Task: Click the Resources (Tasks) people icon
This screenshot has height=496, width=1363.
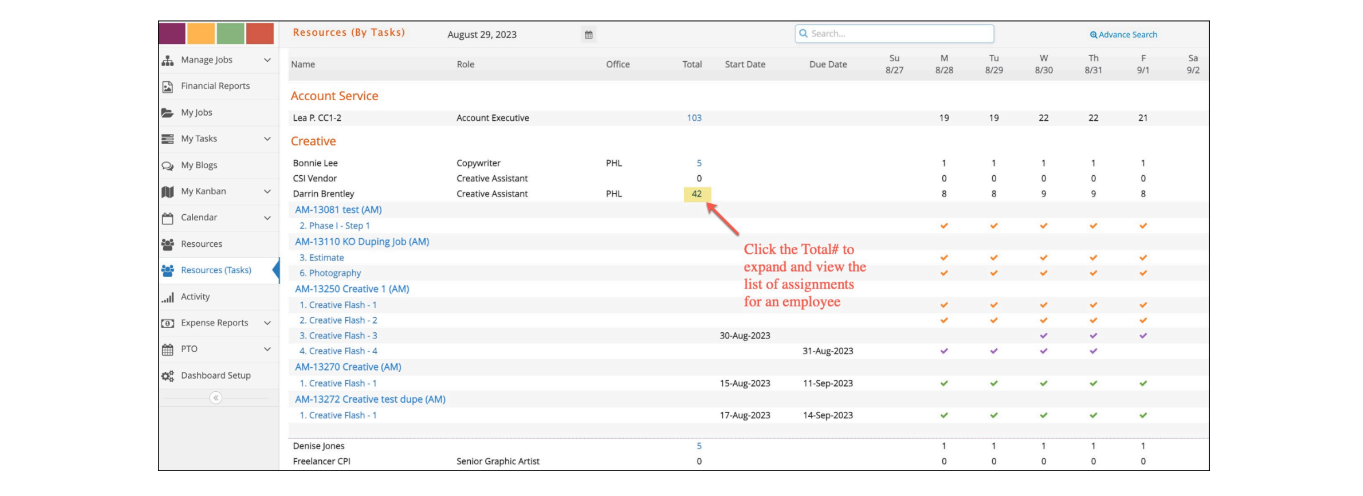Action: coord(168,270)
